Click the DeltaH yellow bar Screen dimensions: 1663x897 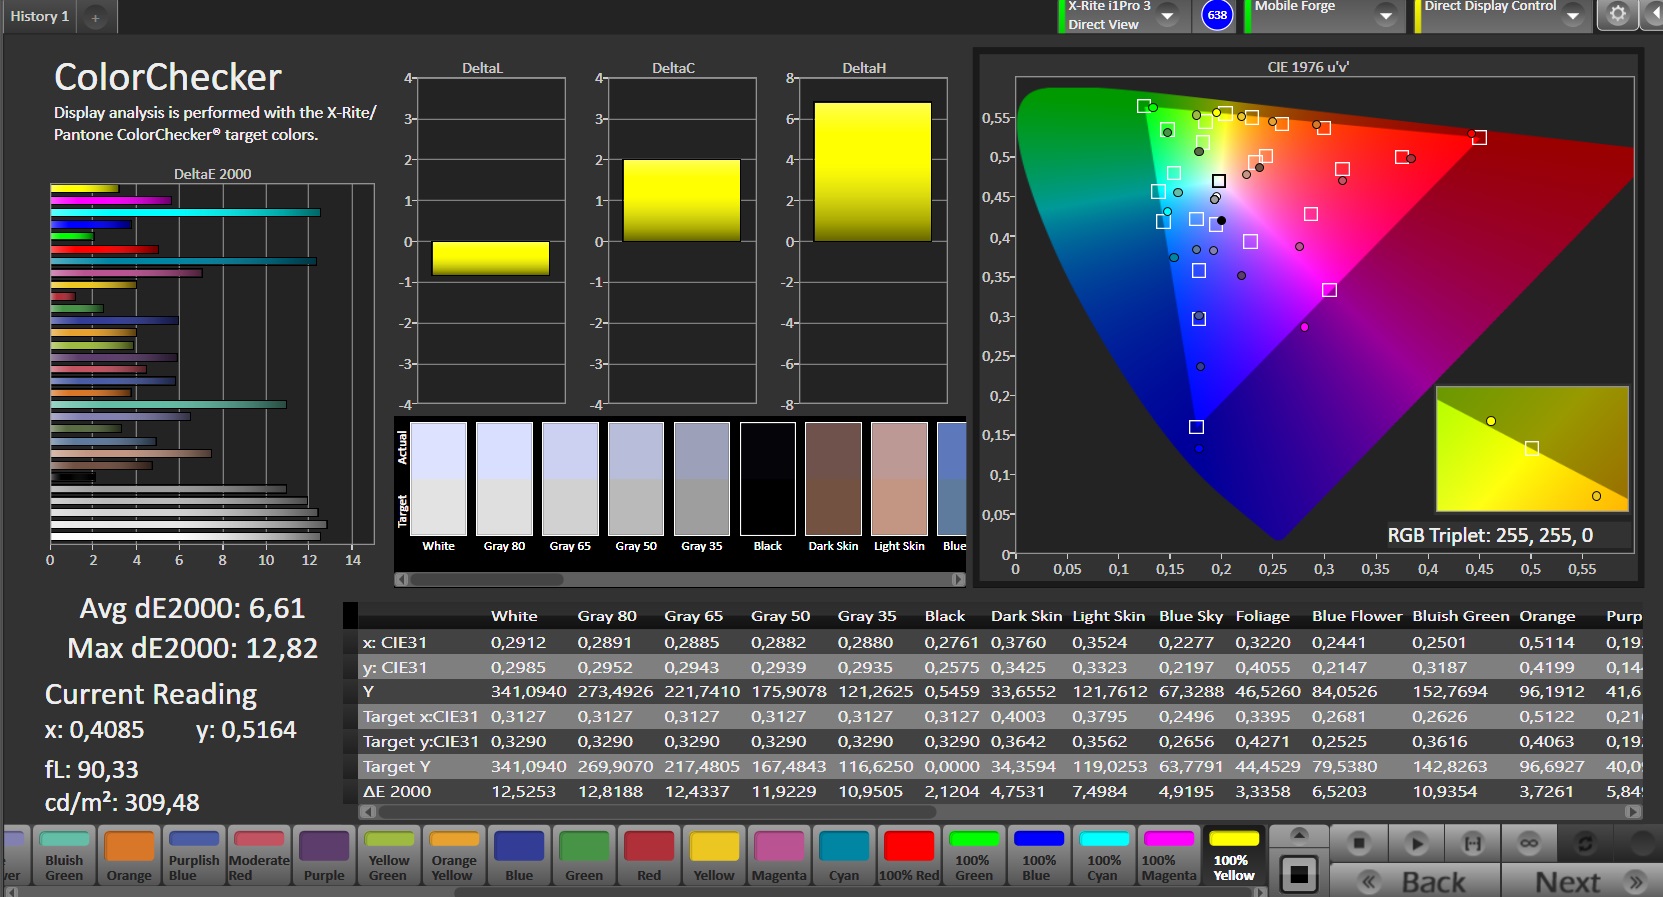[873, 172]
